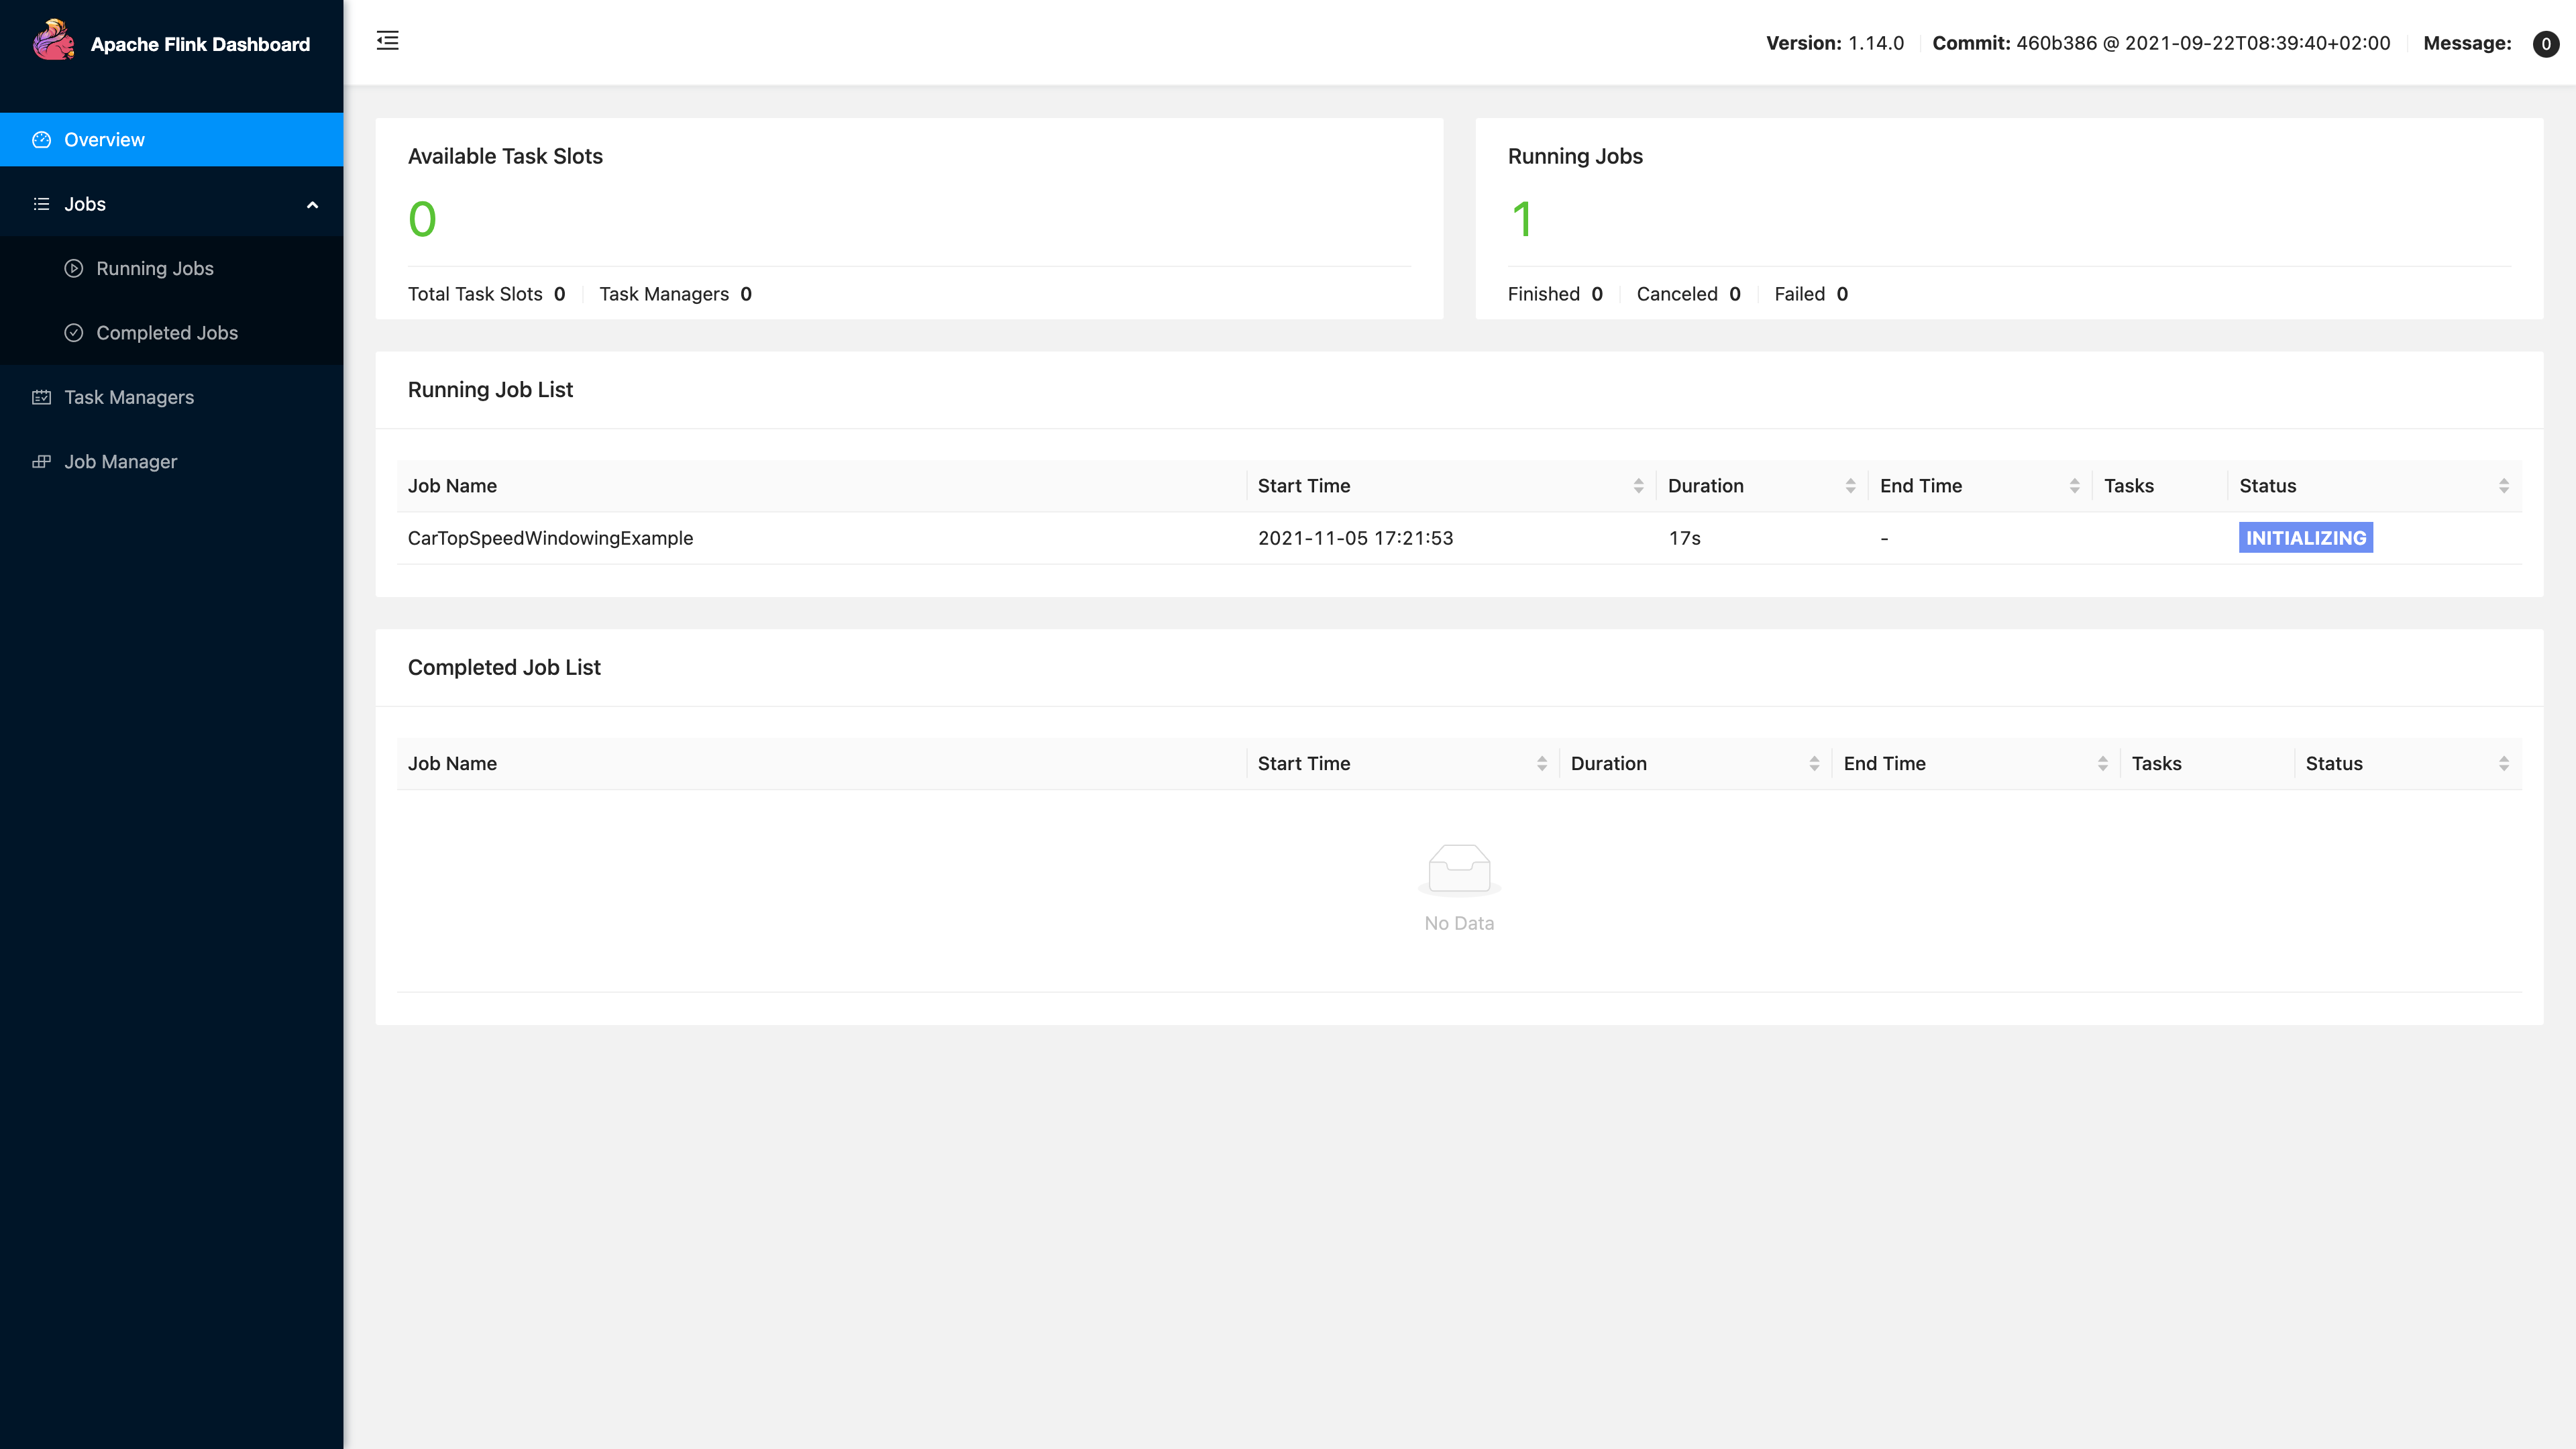
Task: Click the Job Manager build icon
Action: coord(41,462)
